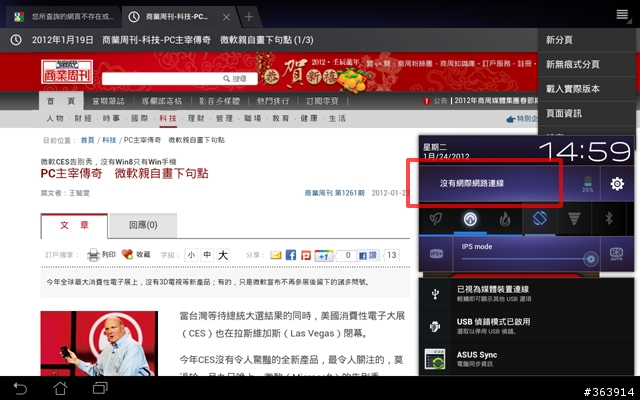This screenshot has width=640, height=400.
Task: Close the 商業周刊-科技-PC browser tab
Action: (226, 17)
